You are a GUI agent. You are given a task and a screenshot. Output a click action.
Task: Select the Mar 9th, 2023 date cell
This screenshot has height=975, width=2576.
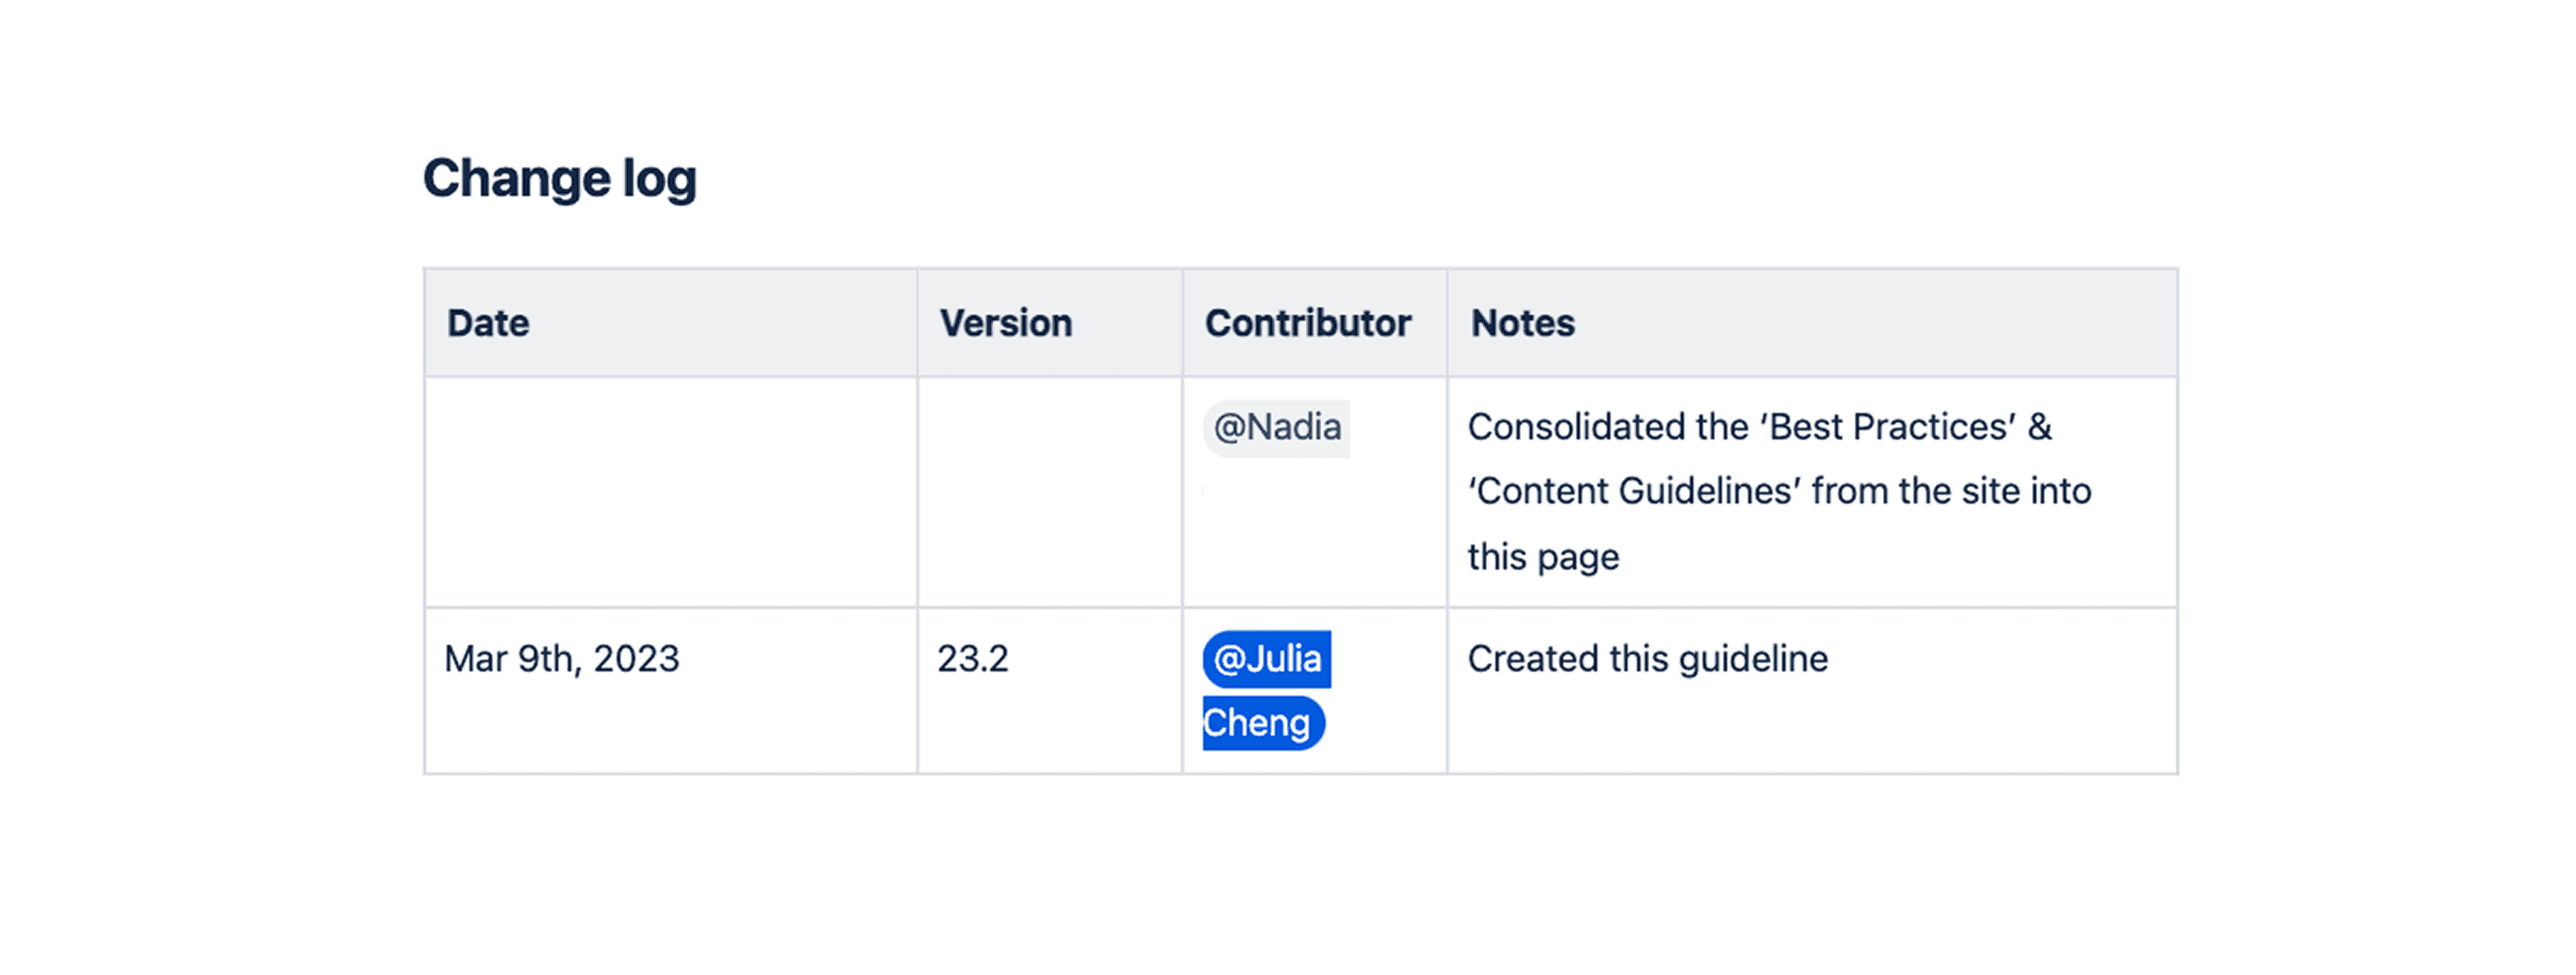[562, 659]
